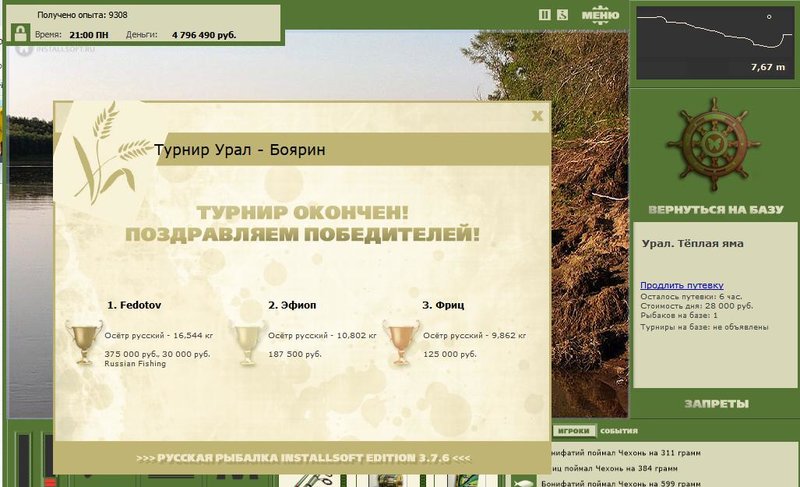
Task: Click the pause icon near МЕНЮ
Action: coord(544,15)
